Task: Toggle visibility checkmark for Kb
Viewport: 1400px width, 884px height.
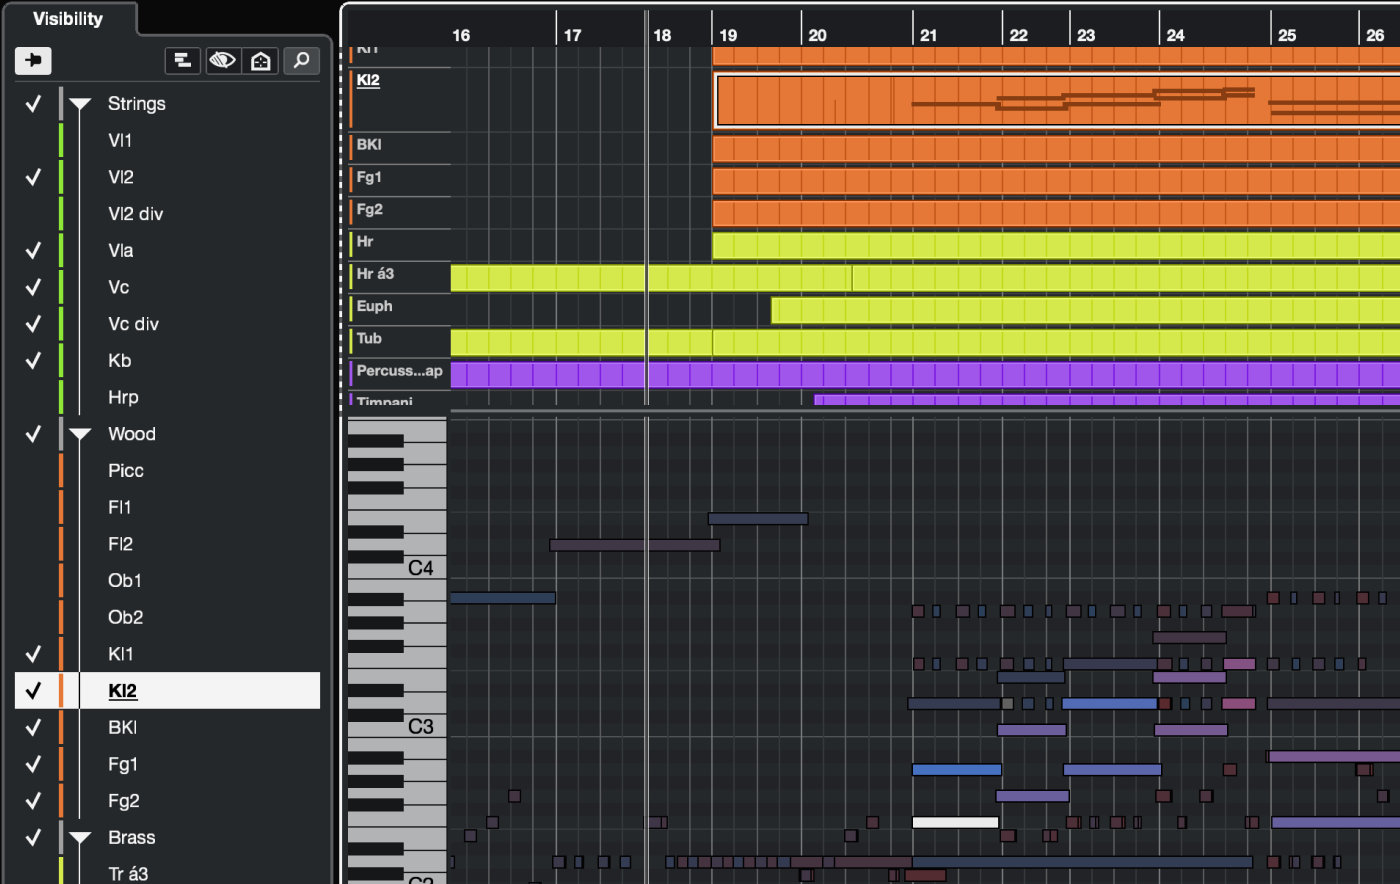Action: pyautogui.click(x=33, y=360)
